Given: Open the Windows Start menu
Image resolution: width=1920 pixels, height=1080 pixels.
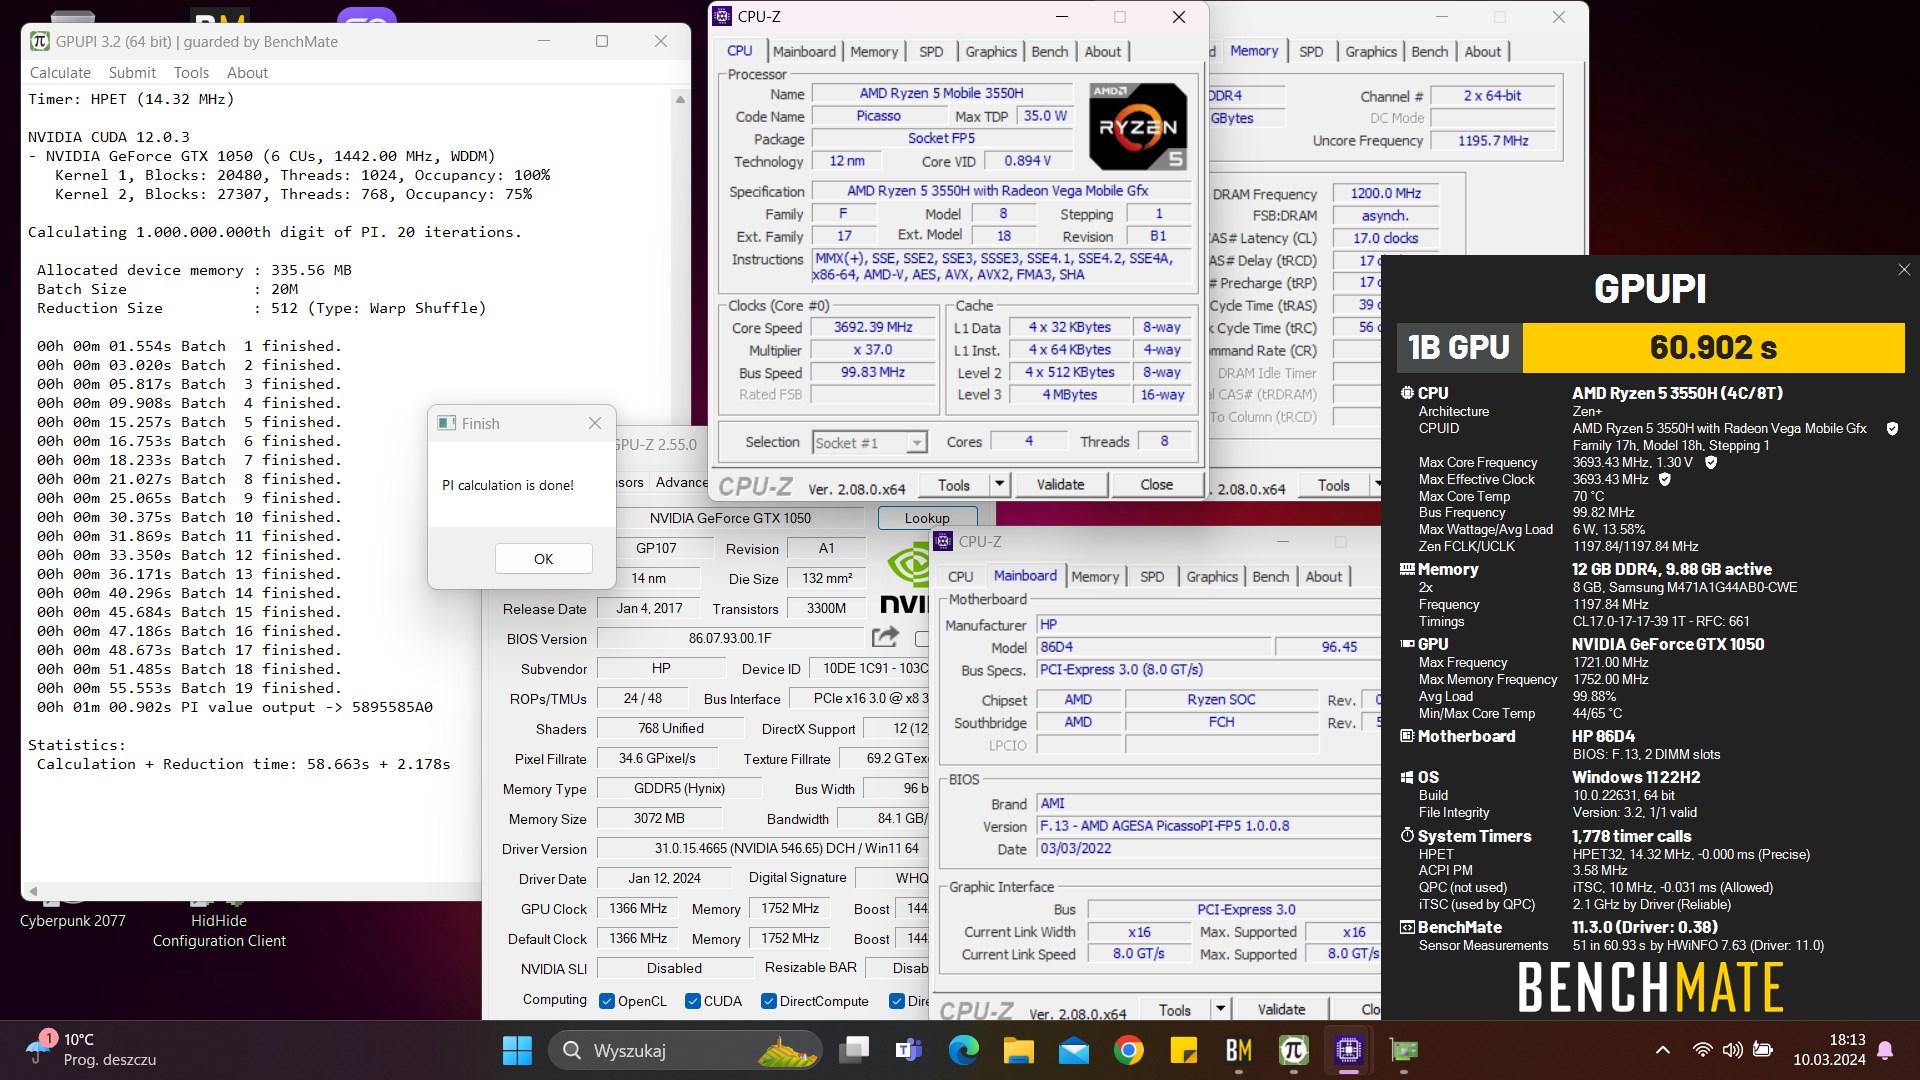Looking at the screenshot, I should pyautogui.click(x=517, y=1050).
